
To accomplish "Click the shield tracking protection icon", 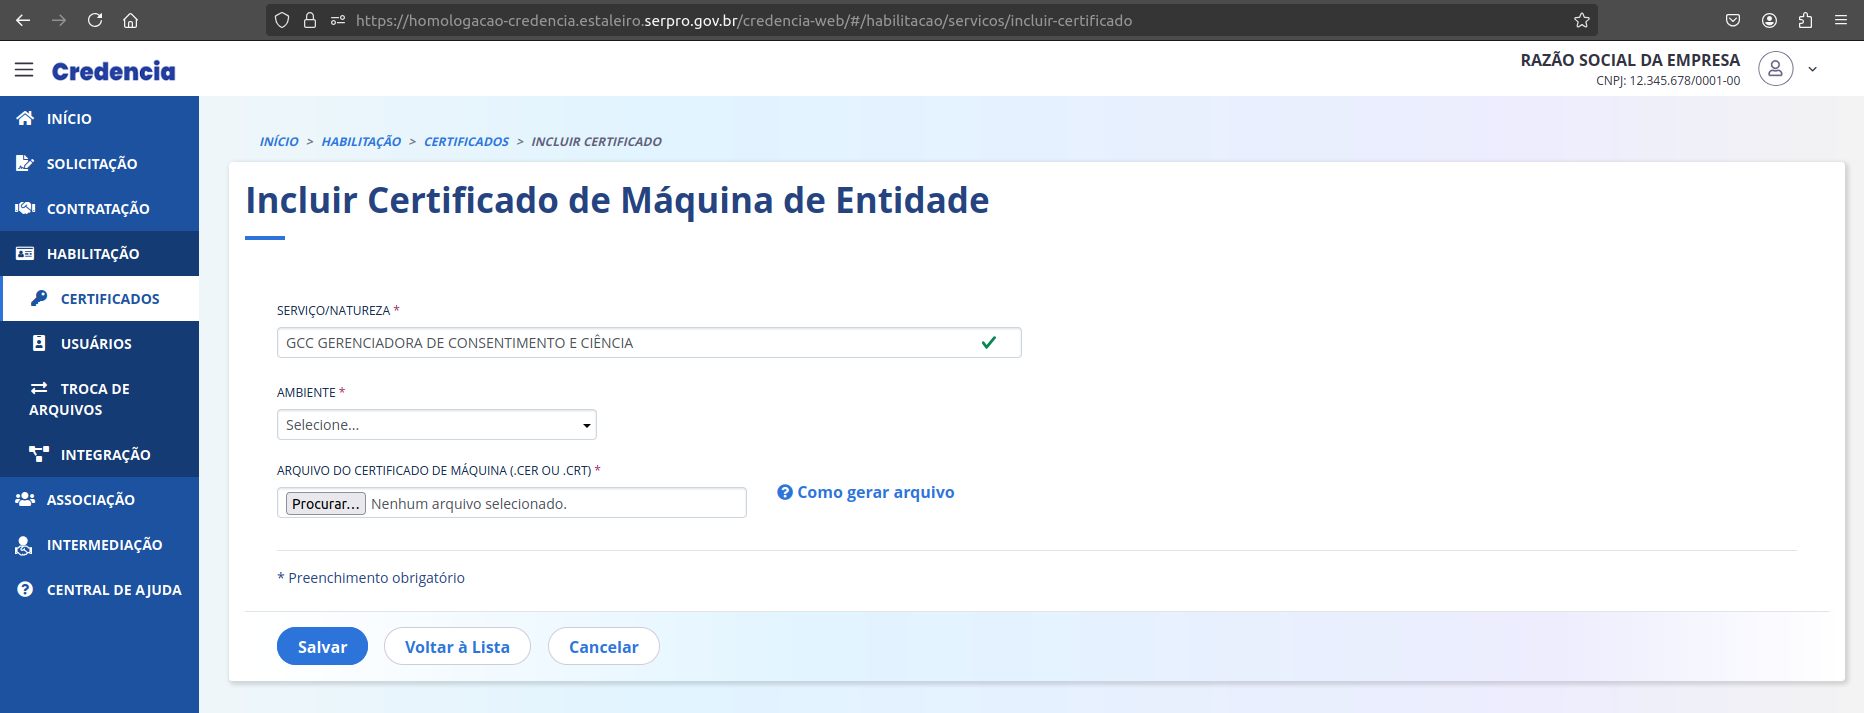I will pos(282,20).
